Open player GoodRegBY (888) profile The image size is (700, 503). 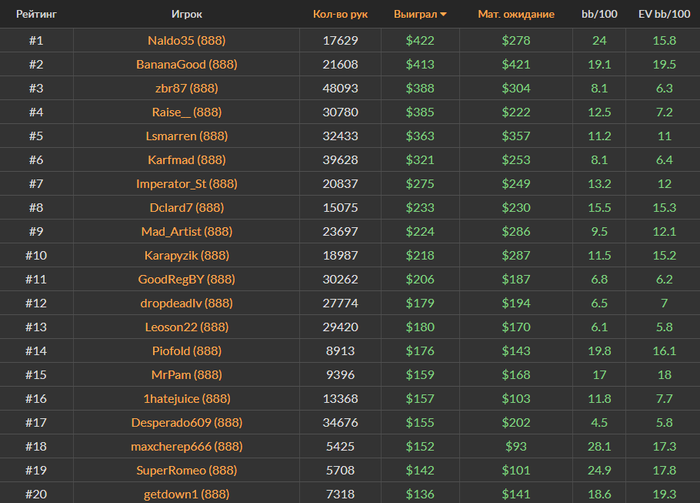pos(187,279)
